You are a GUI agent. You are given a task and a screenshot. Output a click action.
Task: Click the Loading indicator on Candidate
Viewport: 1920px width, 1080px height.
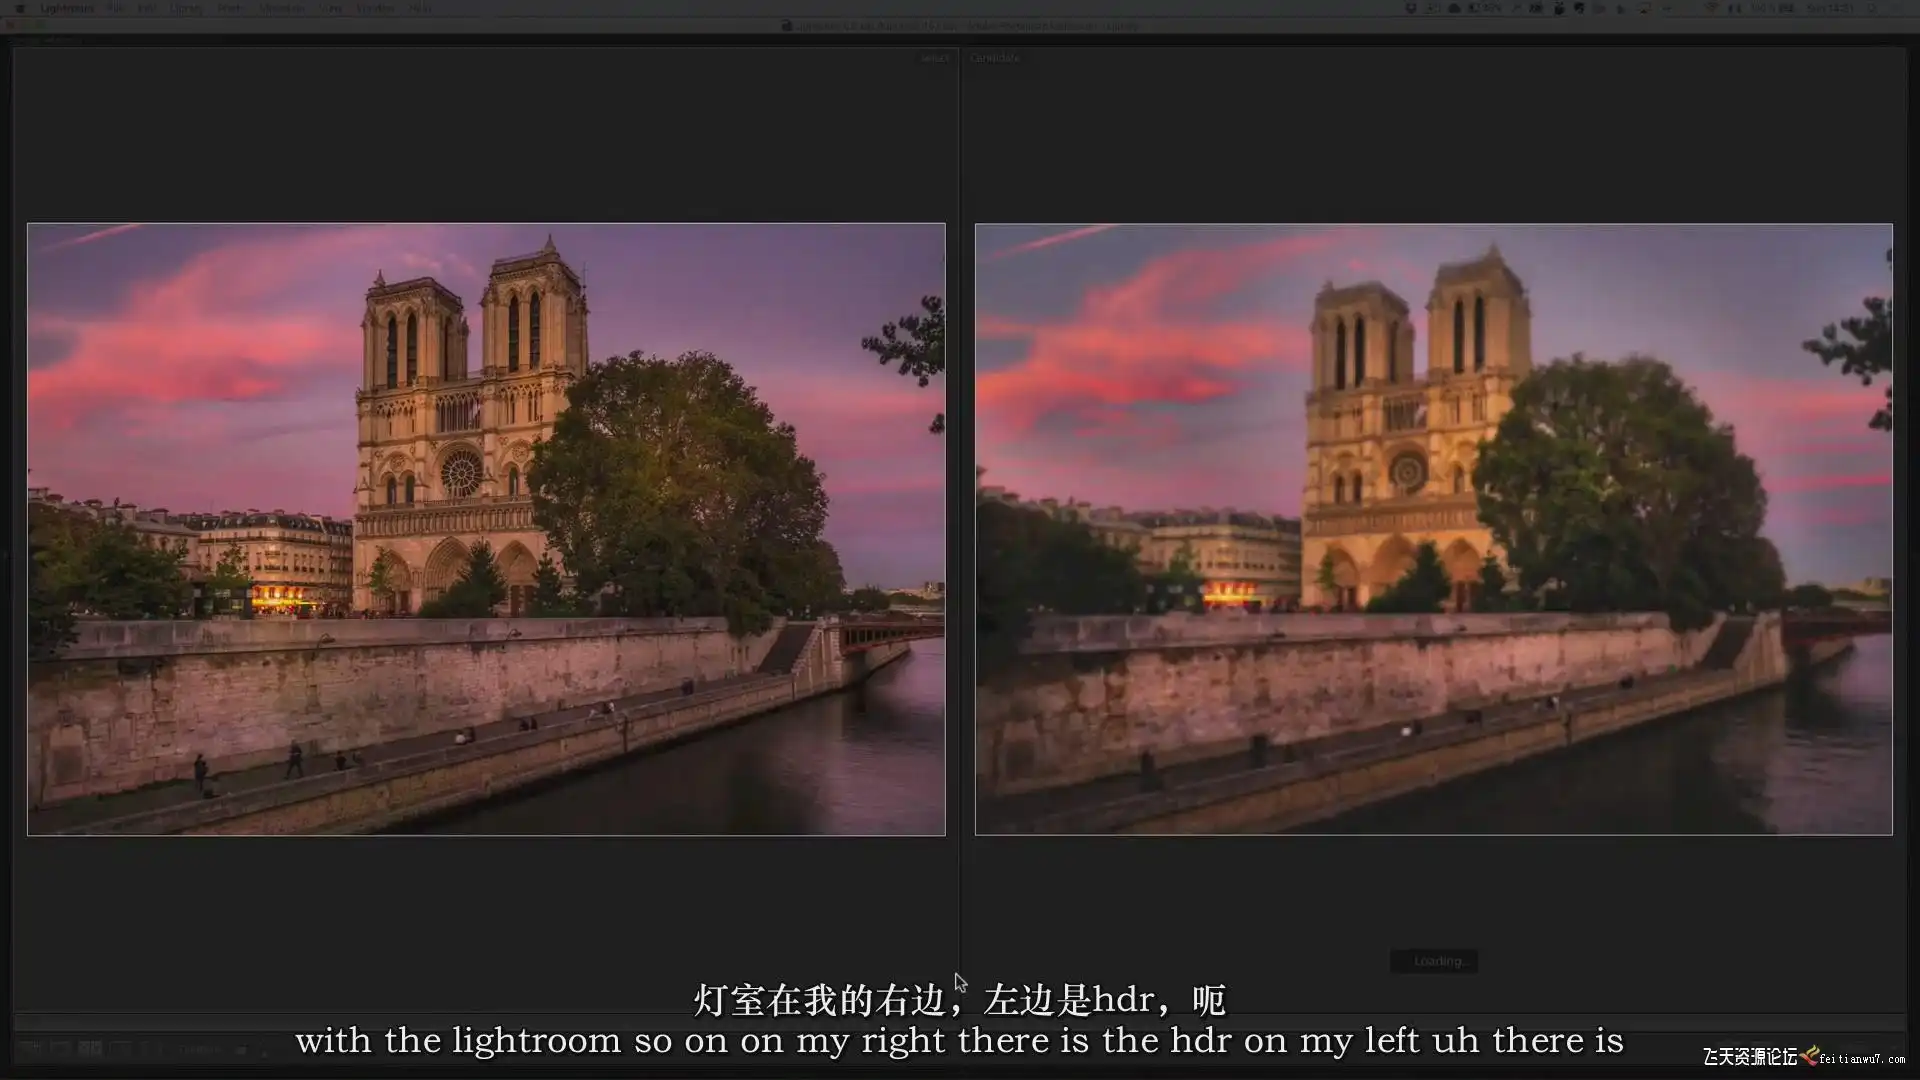1434,961
